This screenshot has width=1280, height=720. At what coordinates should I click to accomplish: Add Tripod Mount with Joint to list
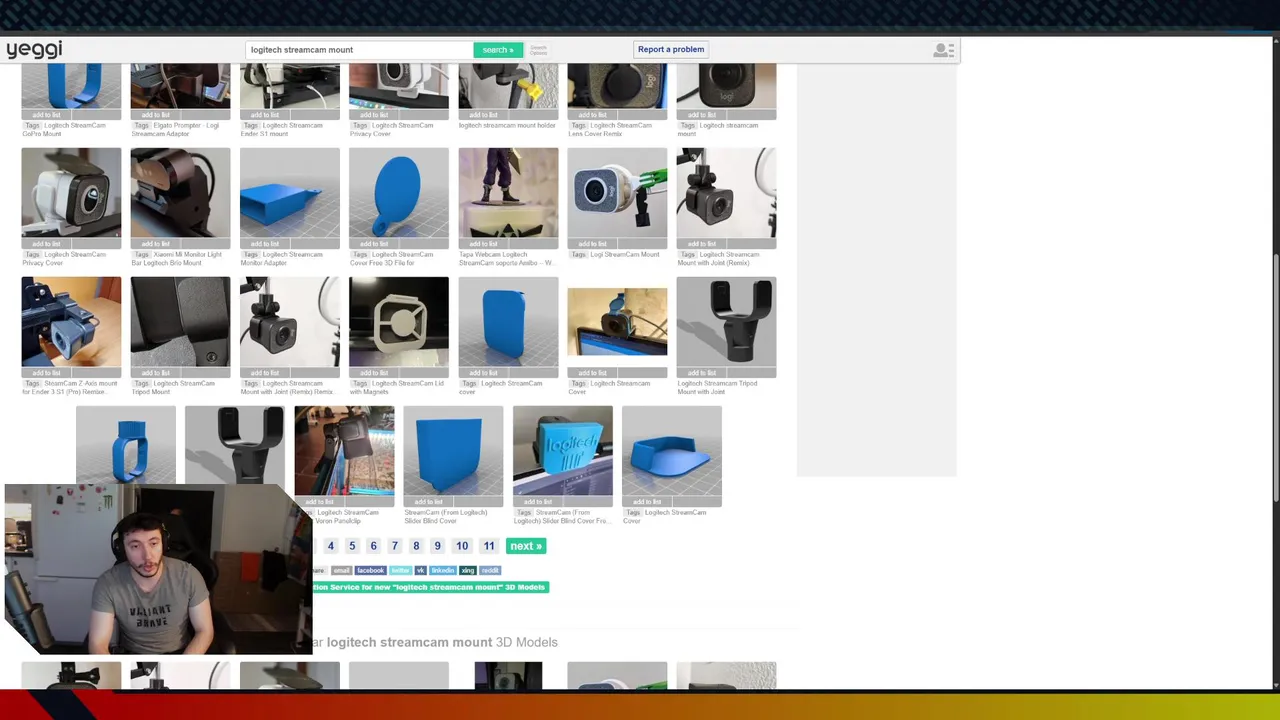click(x=702, y=373)
